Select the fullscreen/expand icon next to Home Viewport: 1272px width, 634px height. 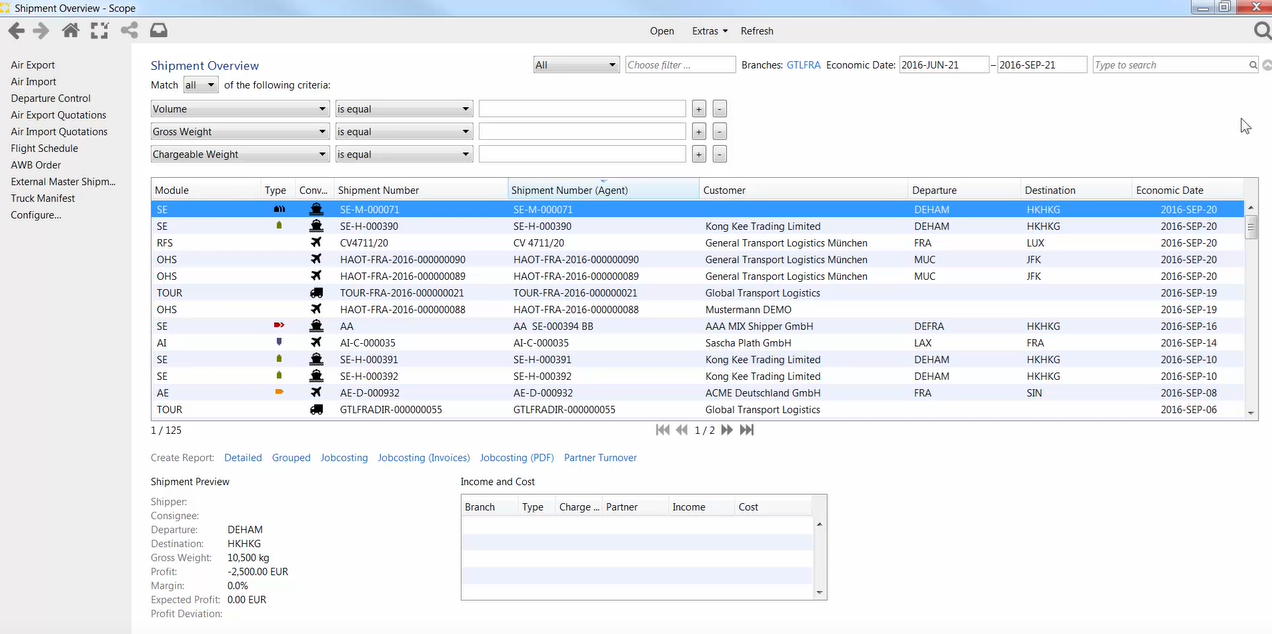(x=98, y=31)
